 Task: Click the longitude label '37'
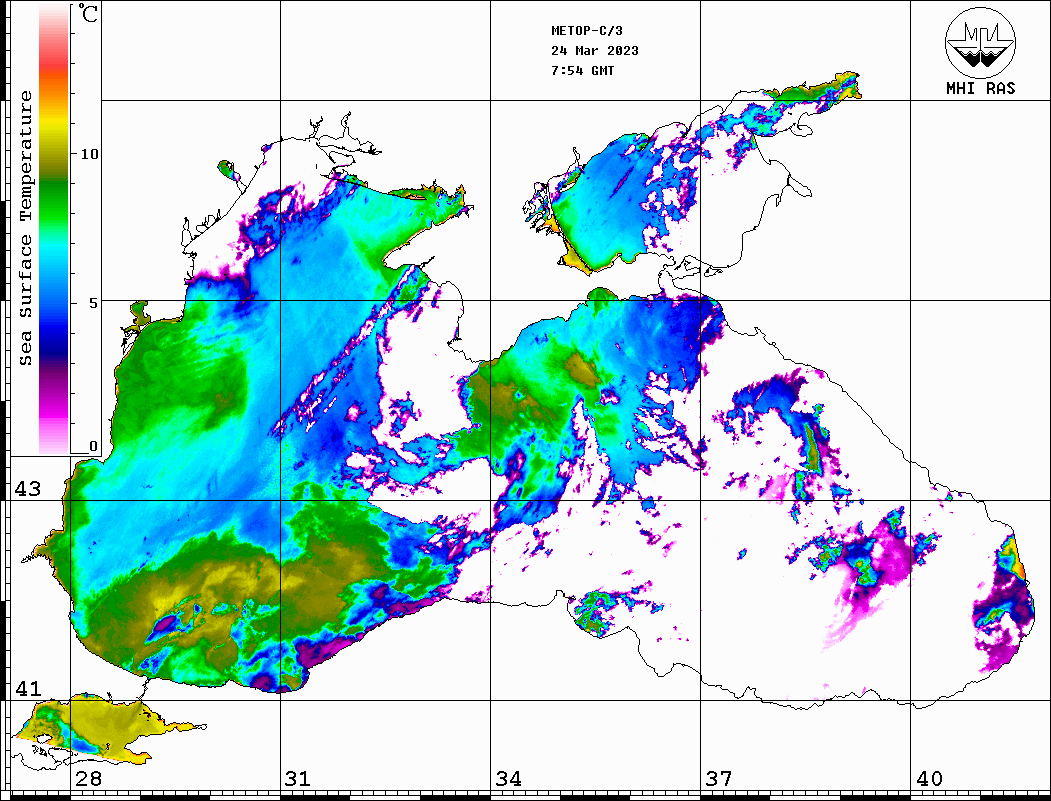pos(719,779)
